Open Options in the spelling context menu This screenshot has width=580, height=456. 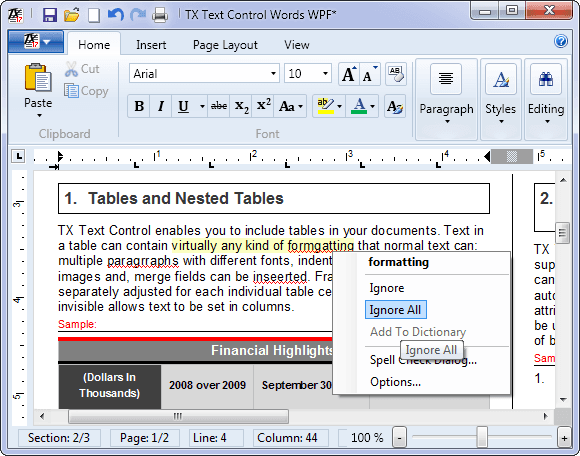395,382
